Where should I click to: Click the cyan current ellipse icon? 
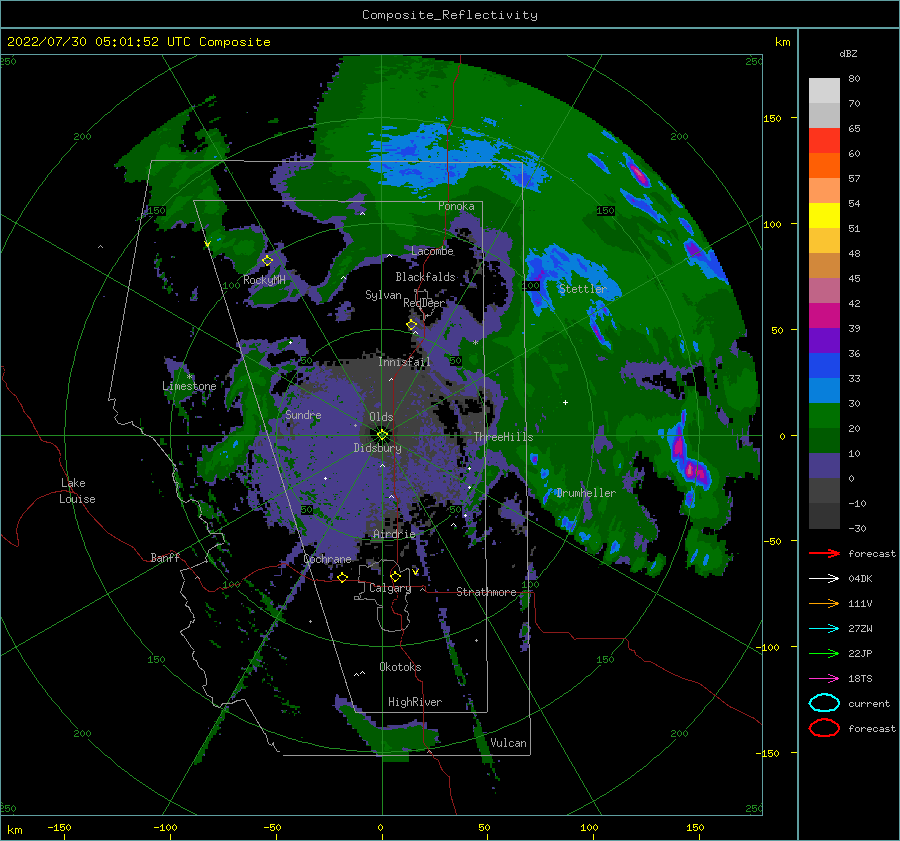(824, 703)
